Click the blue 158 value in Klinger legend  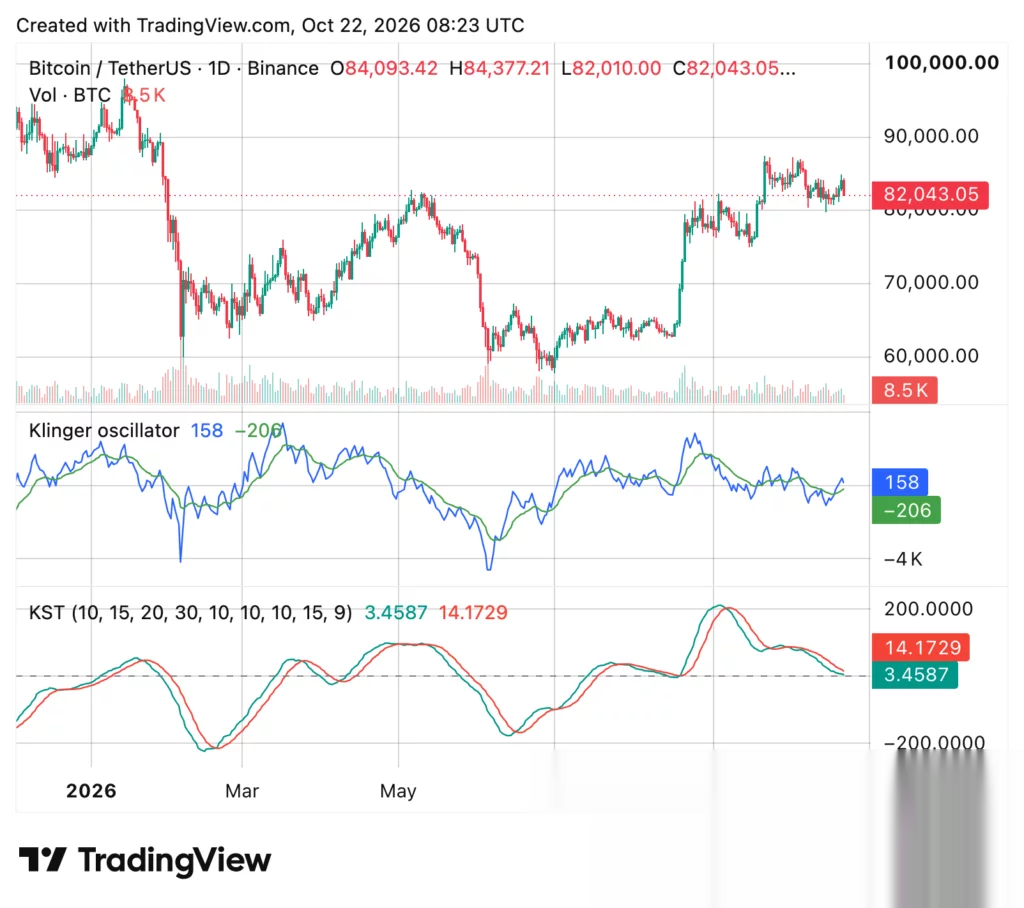coord(206,430)
